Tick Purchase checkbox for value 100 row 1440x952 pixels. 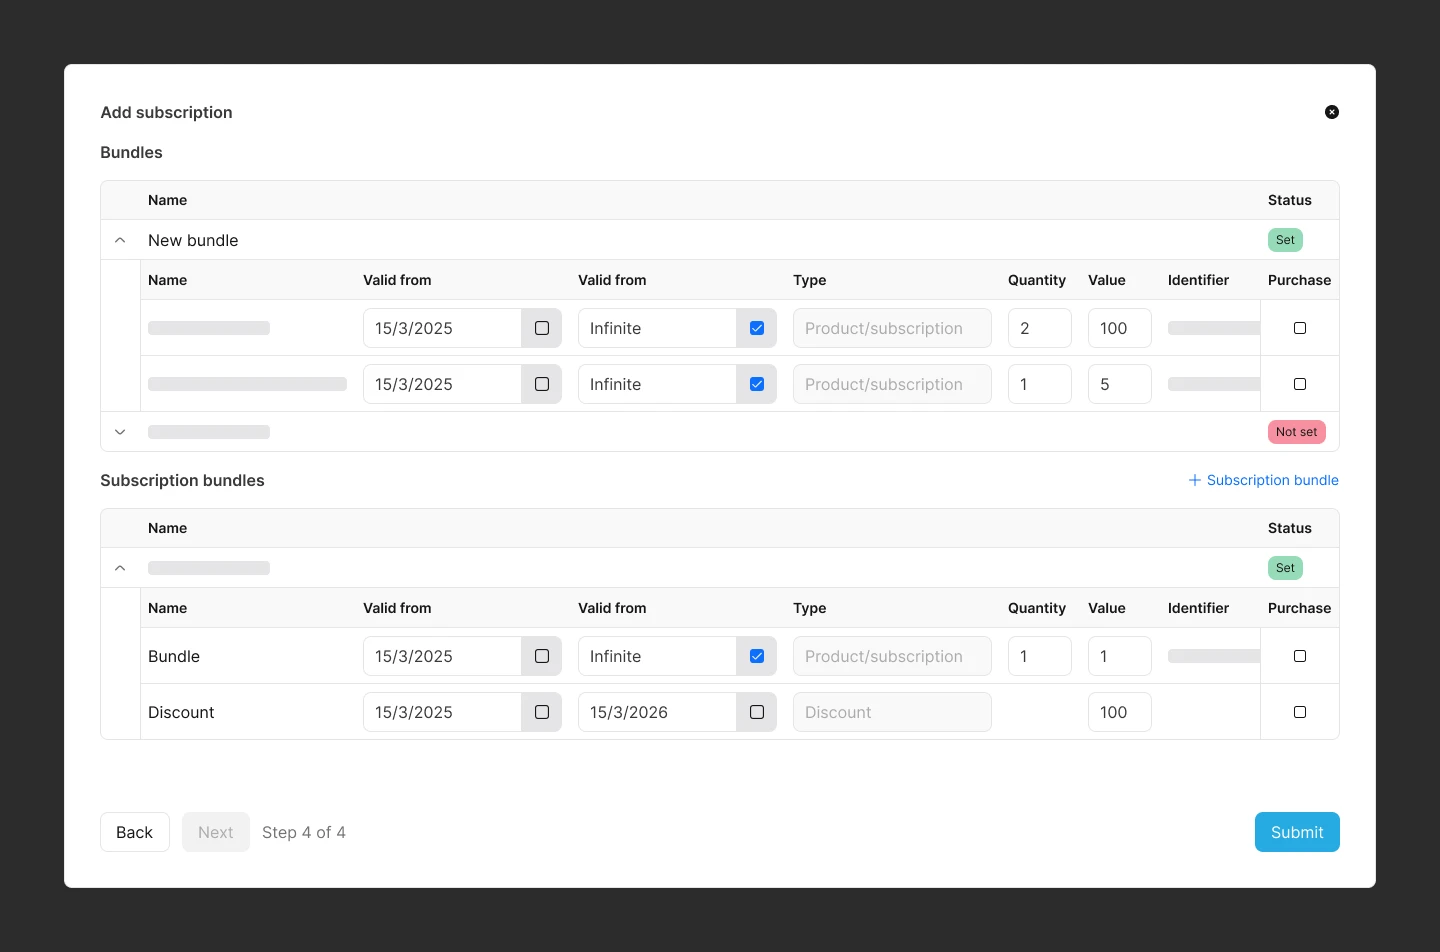(1299, 328)
